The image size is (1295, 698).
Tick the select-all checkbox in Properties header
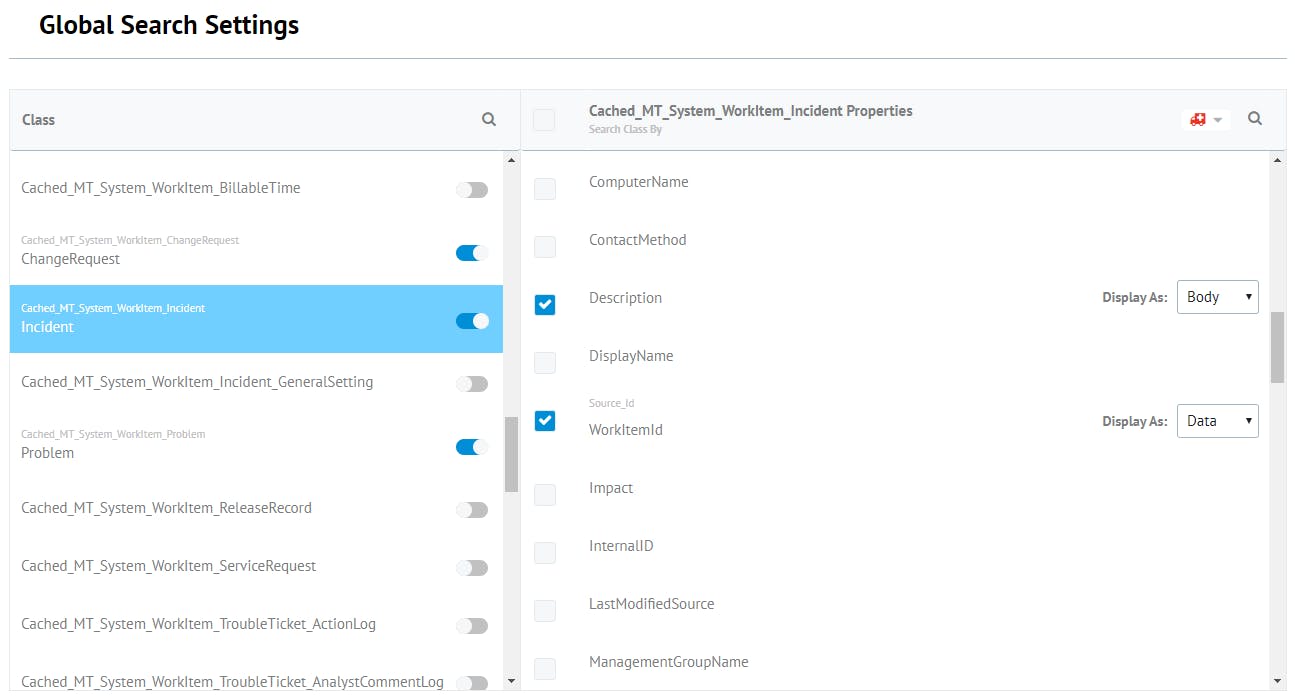tap(544, 120)
